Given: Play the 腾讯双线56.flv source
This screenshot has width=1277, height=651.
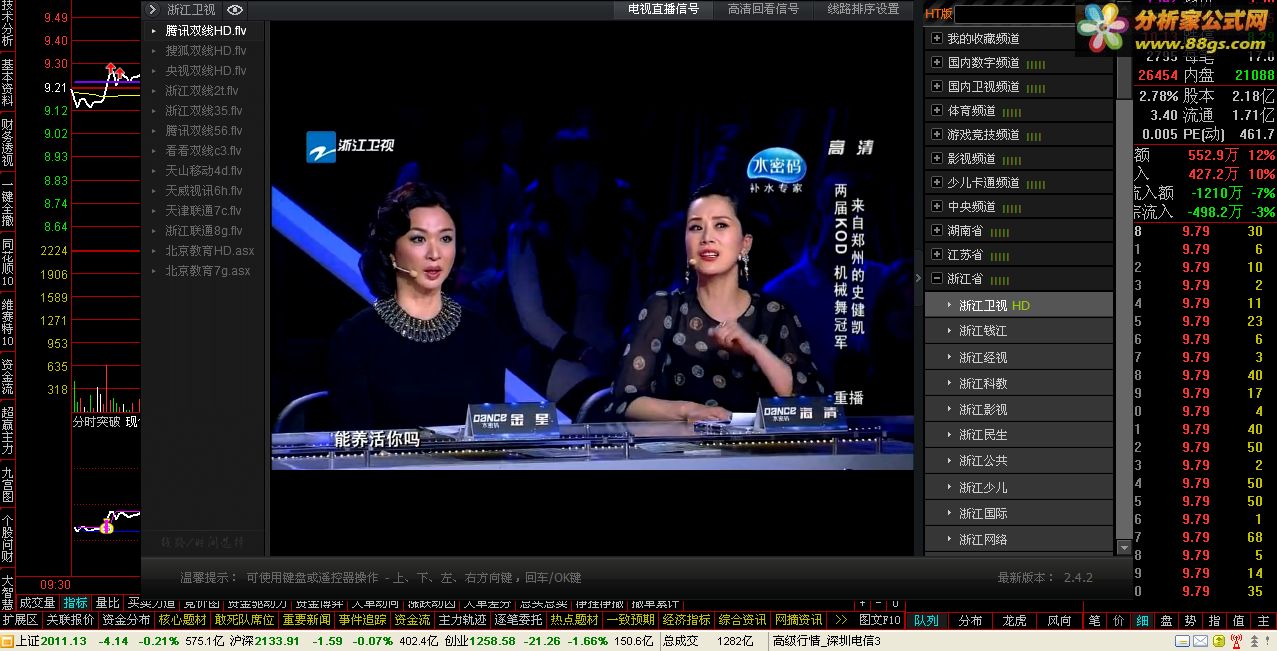Looking at the screenshot, I should coord(205,131).
